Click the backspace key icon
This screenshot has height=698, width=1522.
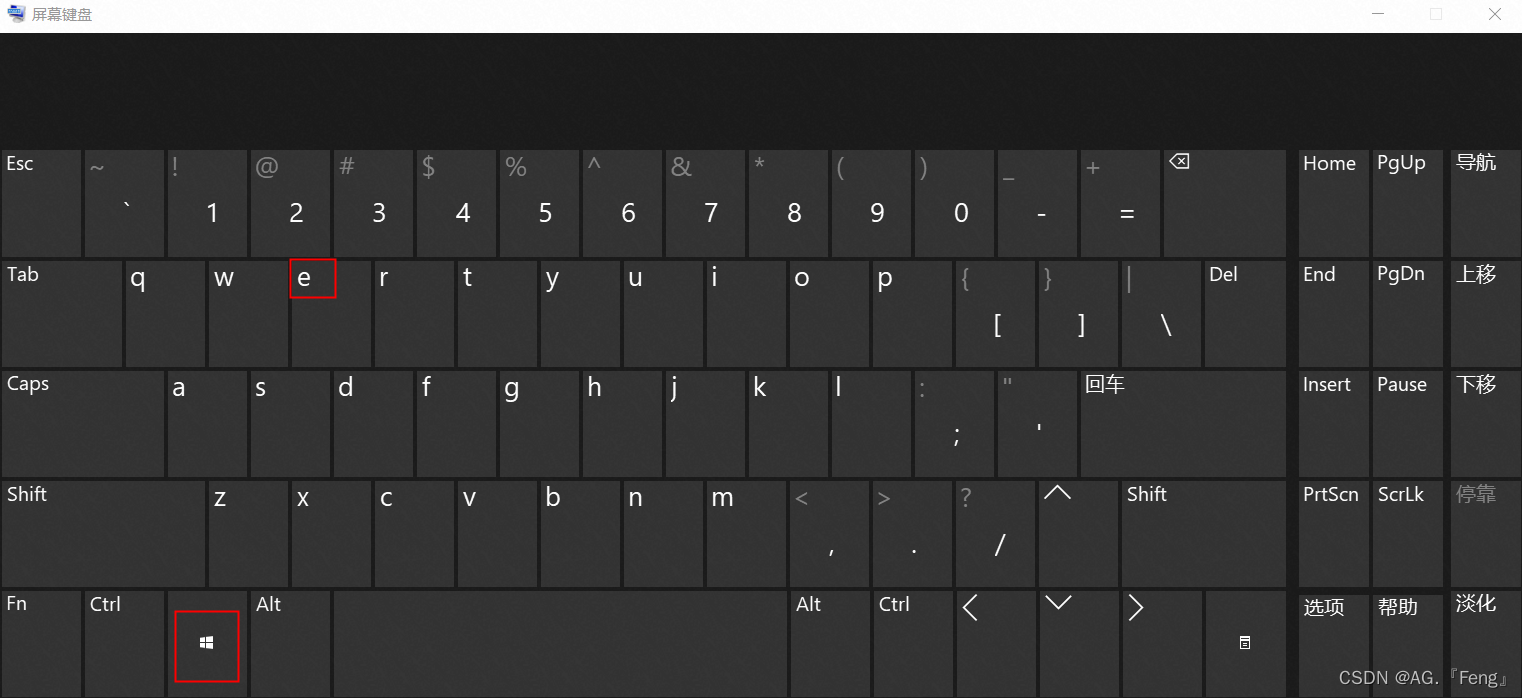1180,161
